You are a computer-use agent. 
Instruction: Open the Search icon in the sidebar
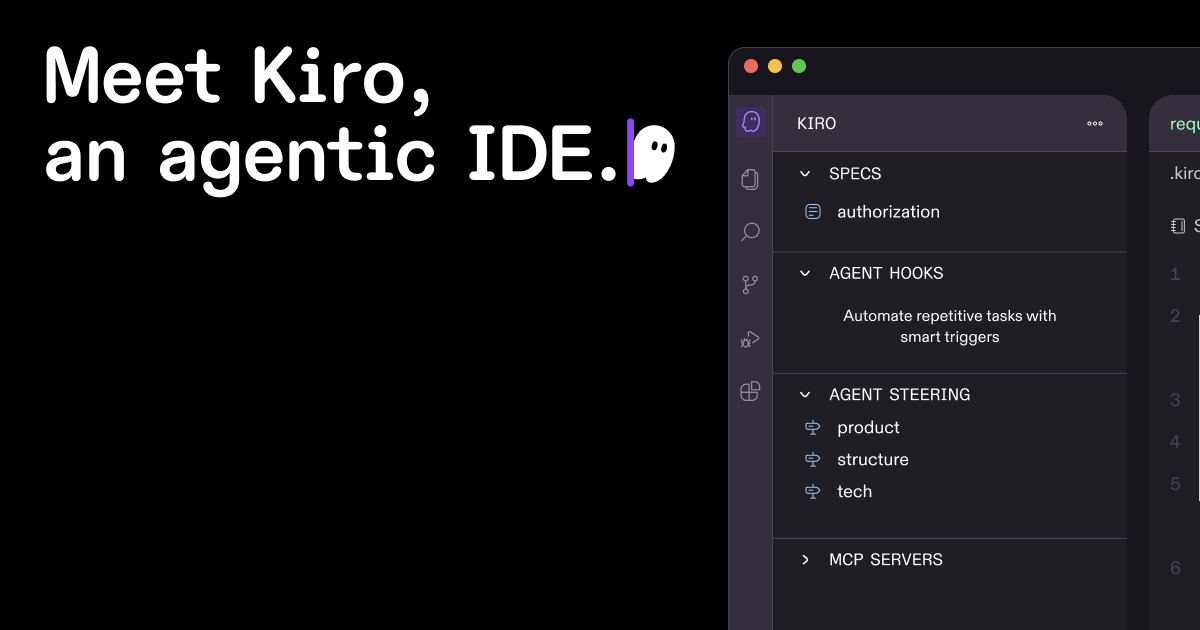click(750, 231)
